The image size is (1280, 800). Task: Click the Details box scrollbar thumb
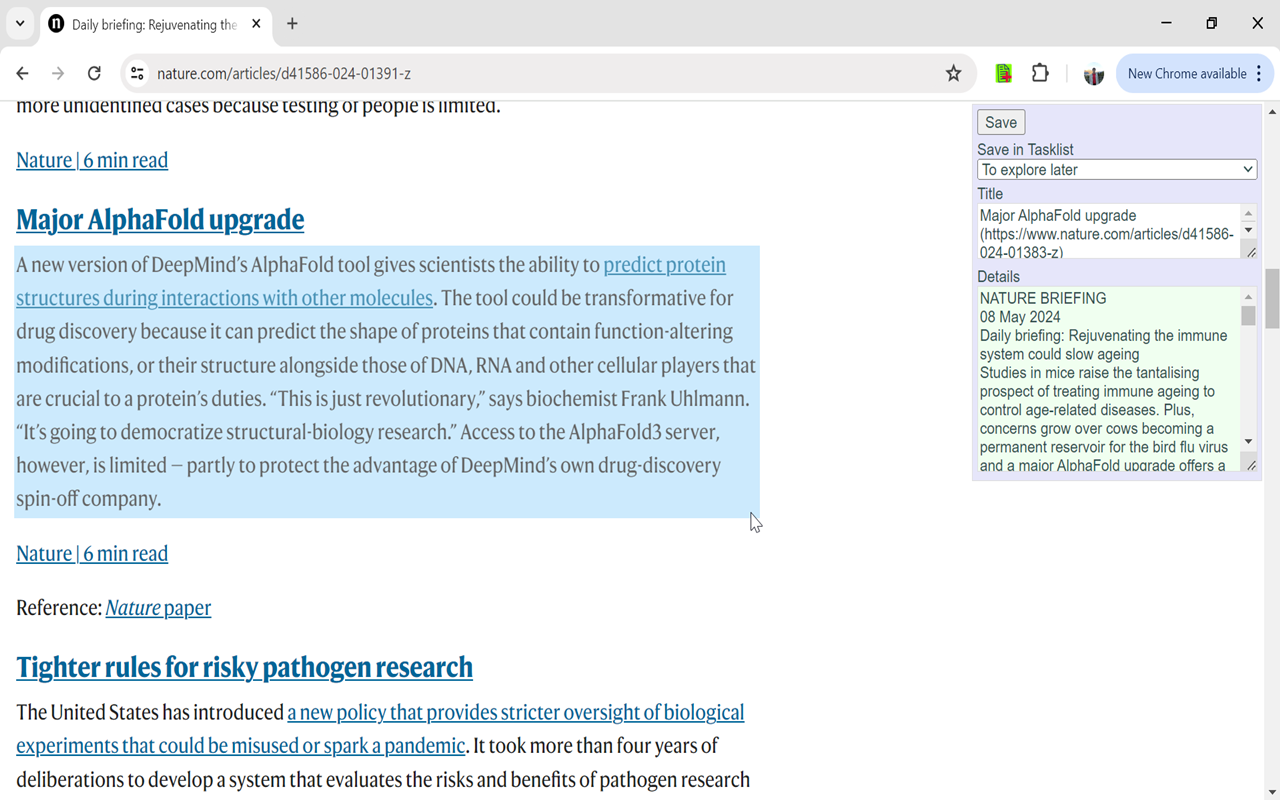coord(1248,316)
